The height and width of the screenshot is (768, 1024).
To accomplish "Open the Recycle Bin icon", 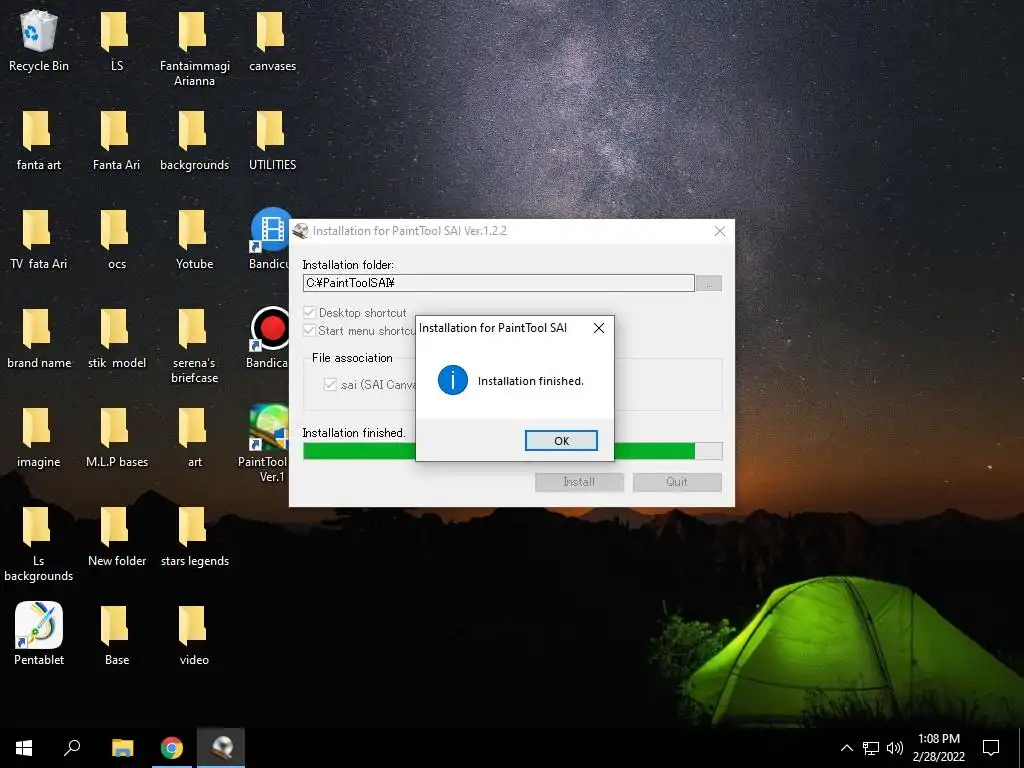I will 39,40.
